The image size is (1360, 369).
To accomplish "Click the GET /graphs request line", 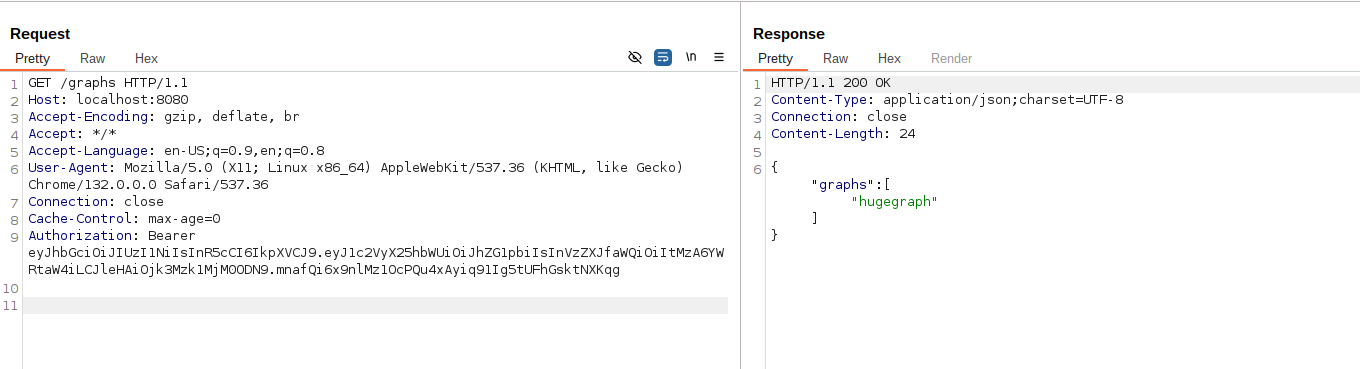I will pyautogui.click(x=108, y=83).
